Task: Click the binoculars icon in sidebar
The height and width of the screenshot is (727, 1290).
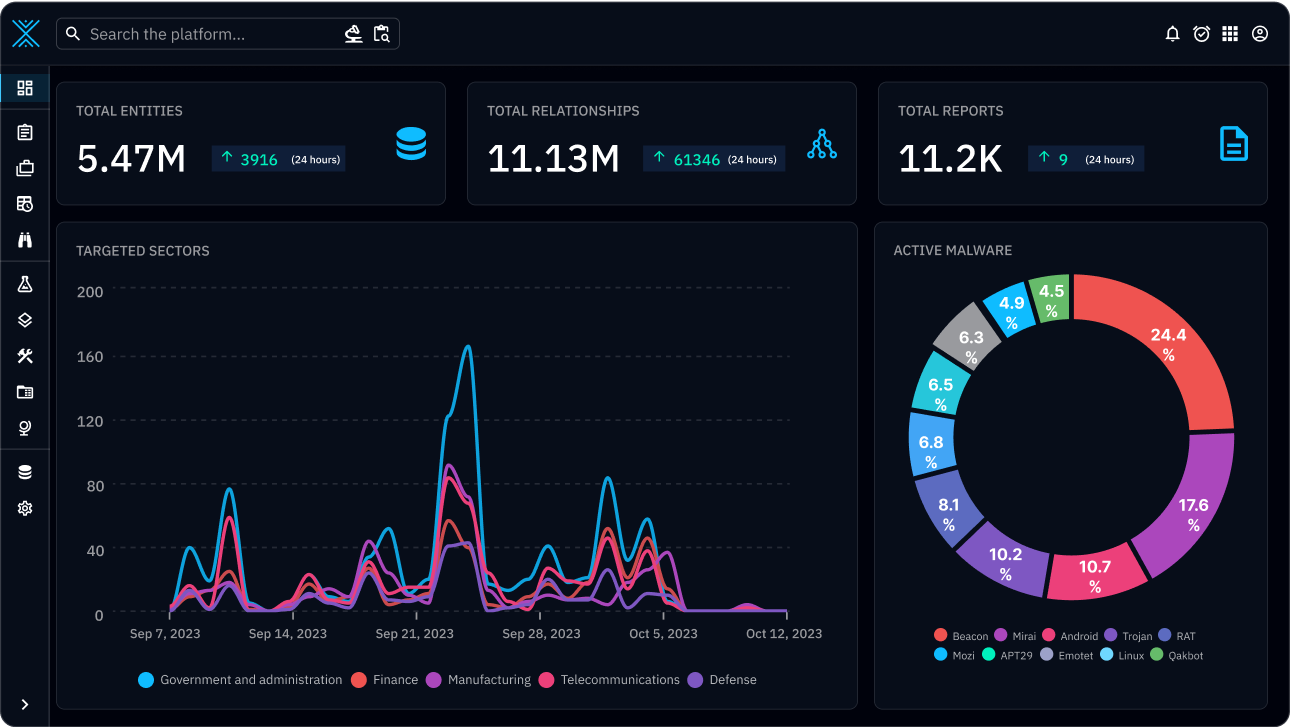Action: (25, 240)
